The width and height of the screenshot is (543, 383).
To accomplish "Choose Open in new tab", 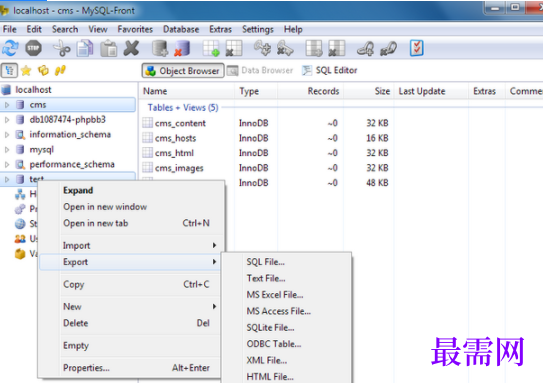I will (x=130, y=223).
